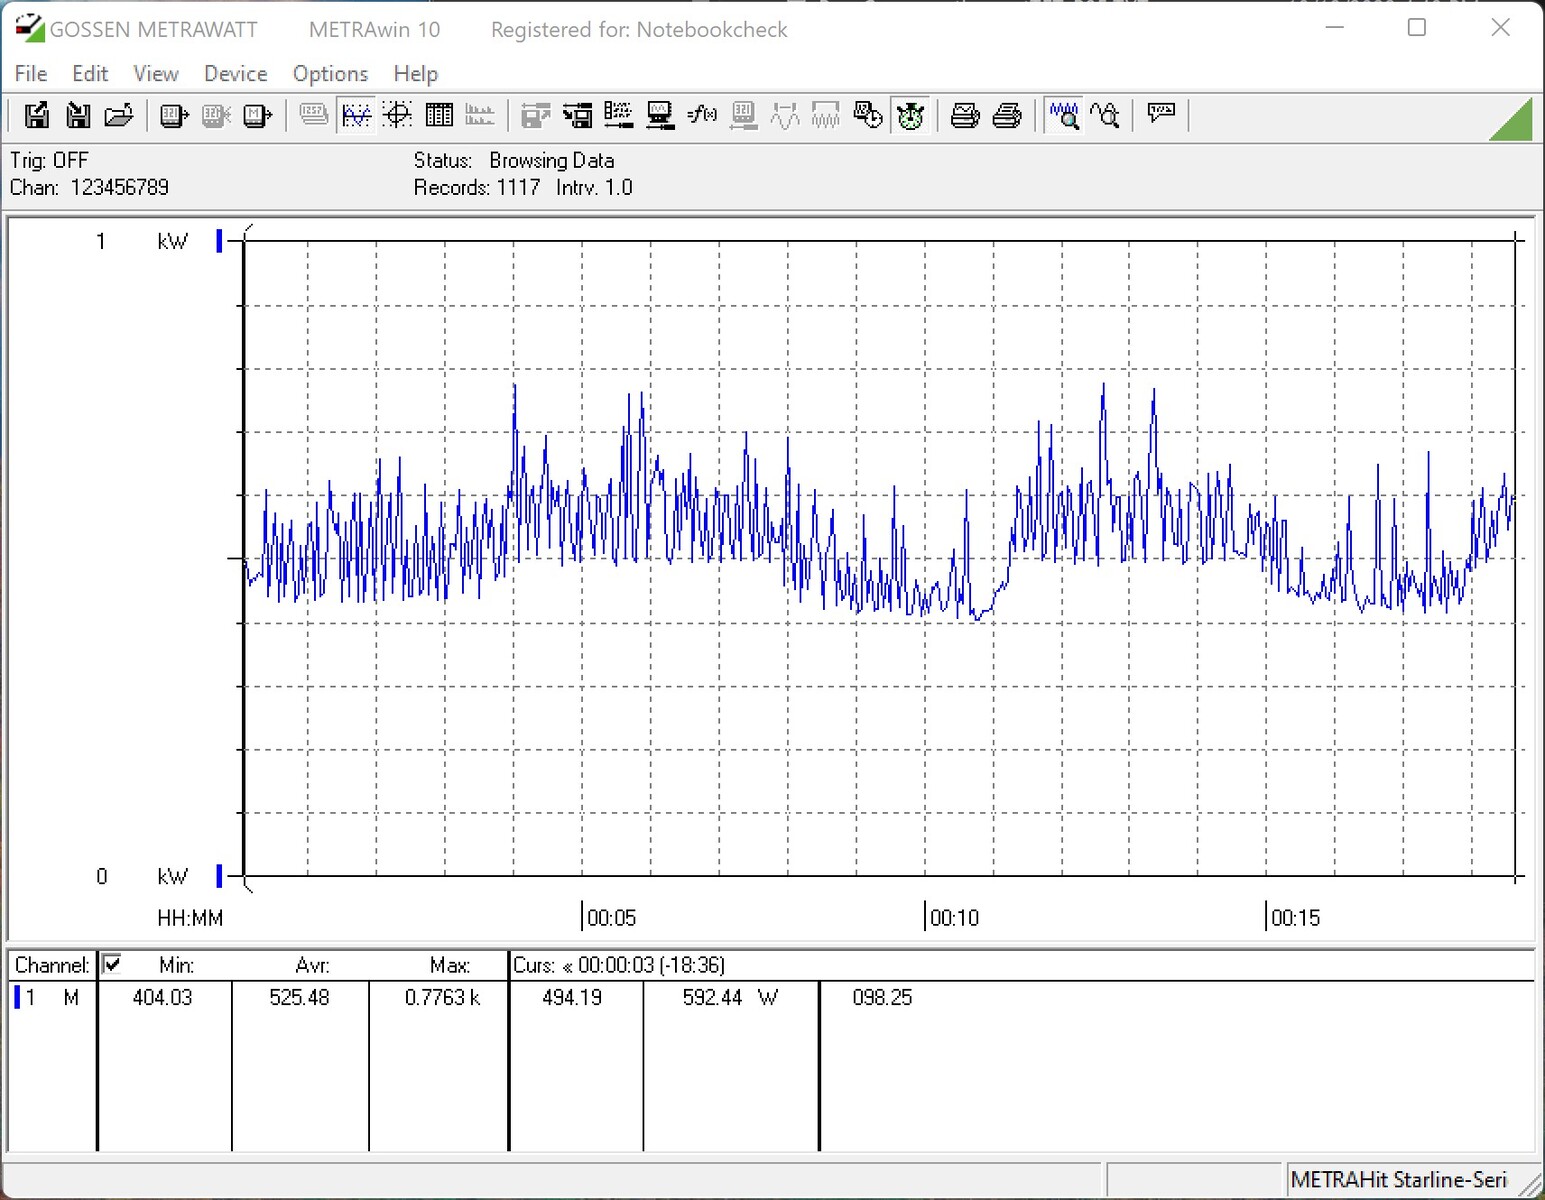Open the File menu
Viewport: 1545px width, 1200px height.
pos(31,74)
